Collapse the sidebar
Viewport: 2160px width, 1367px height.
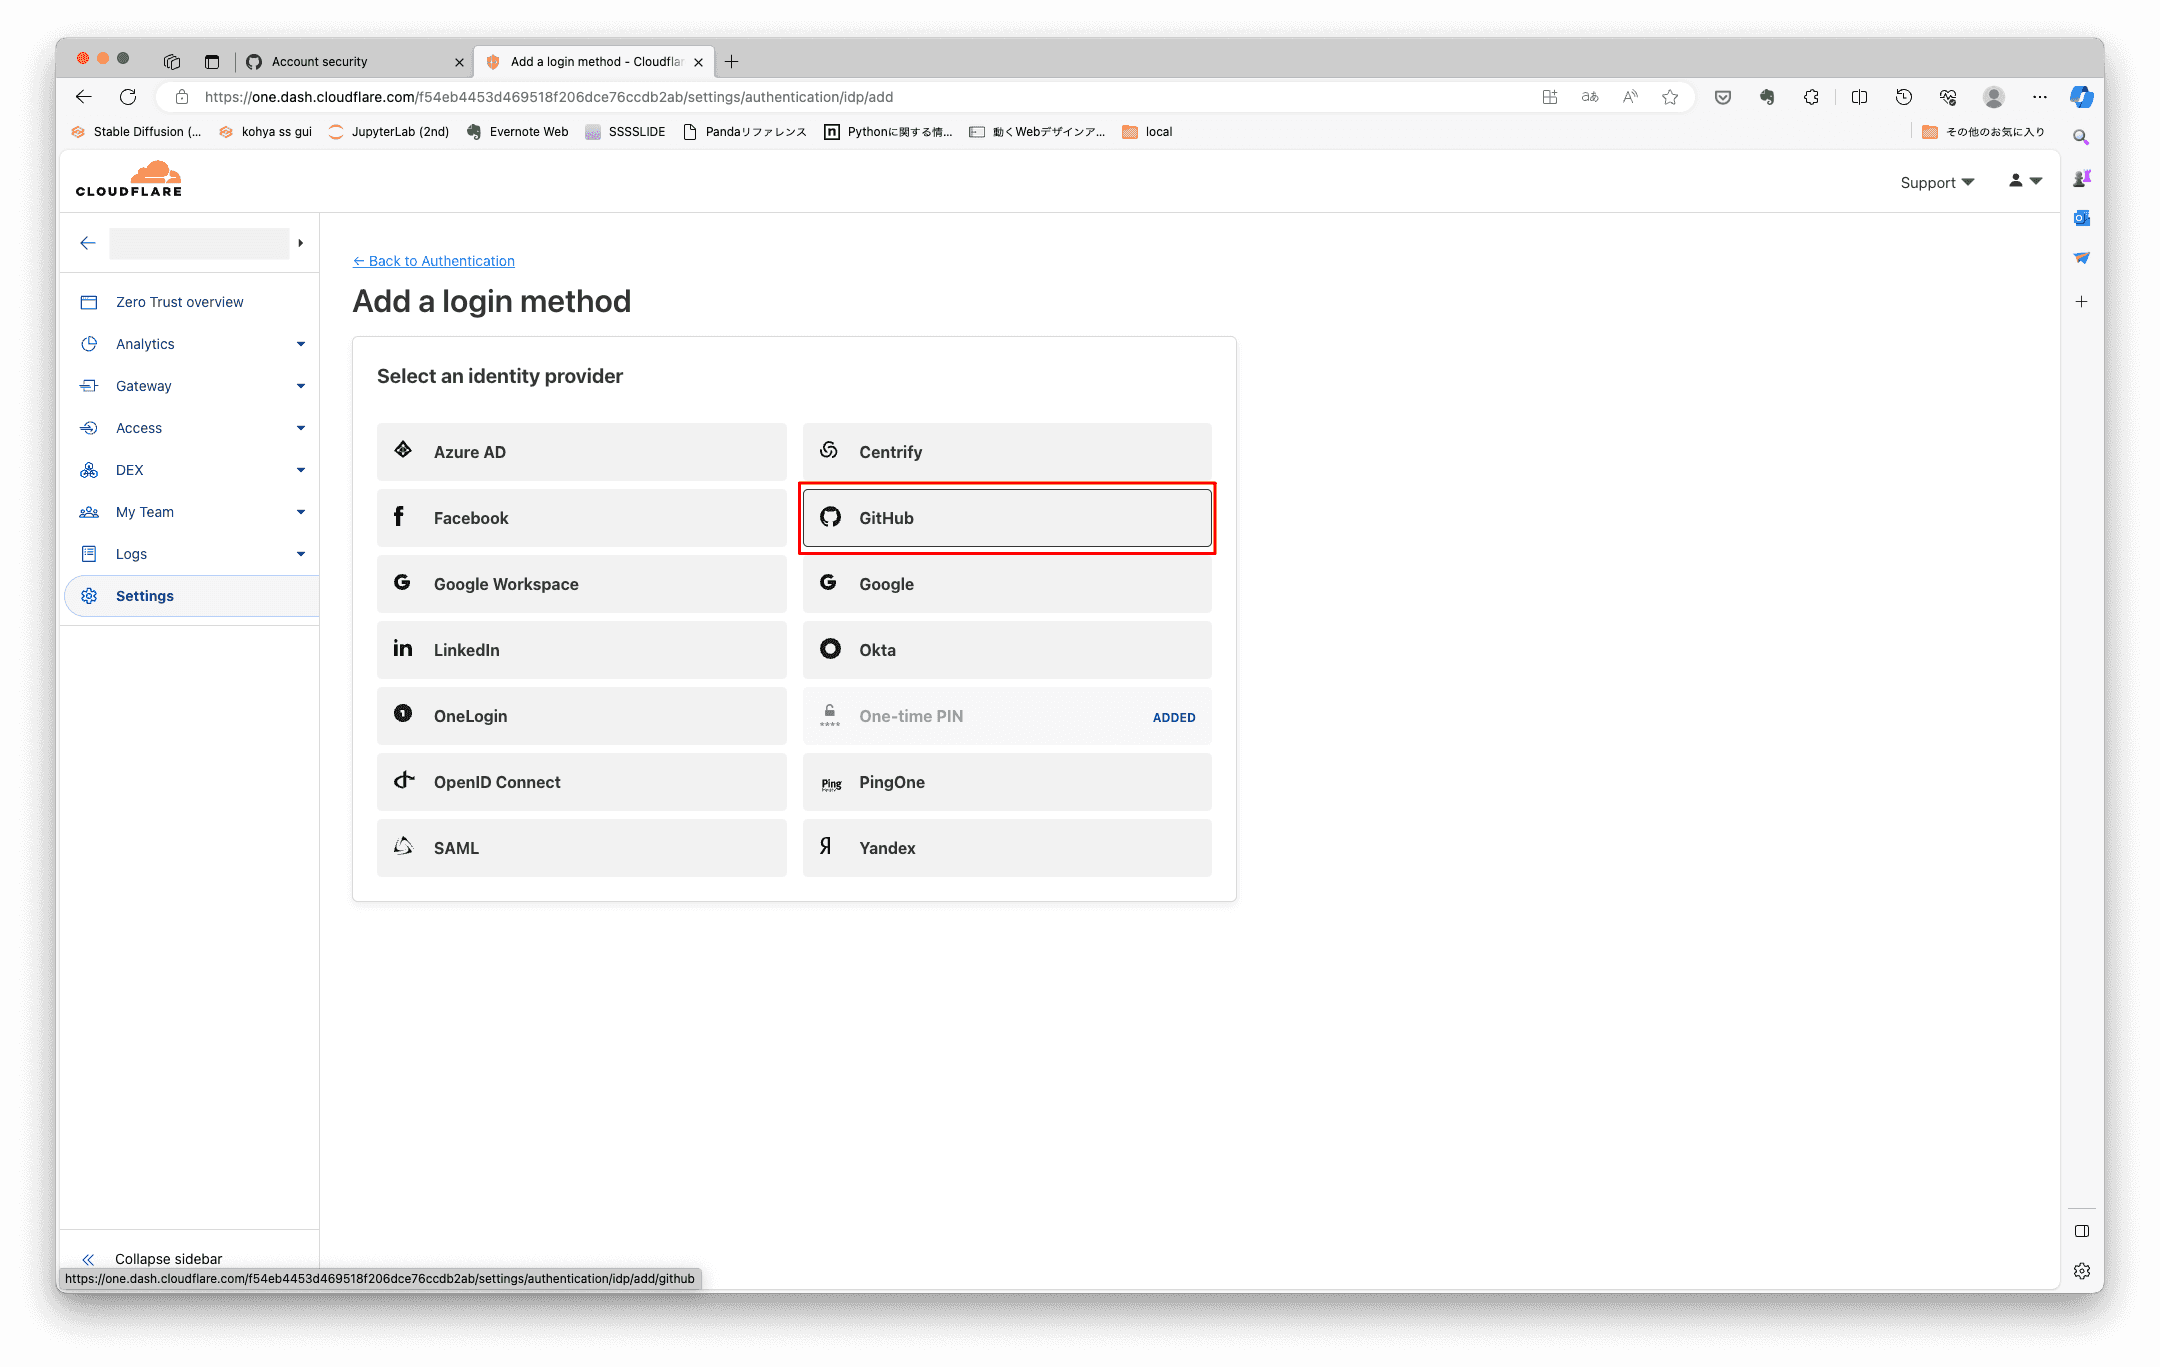tap(168, 1258)
